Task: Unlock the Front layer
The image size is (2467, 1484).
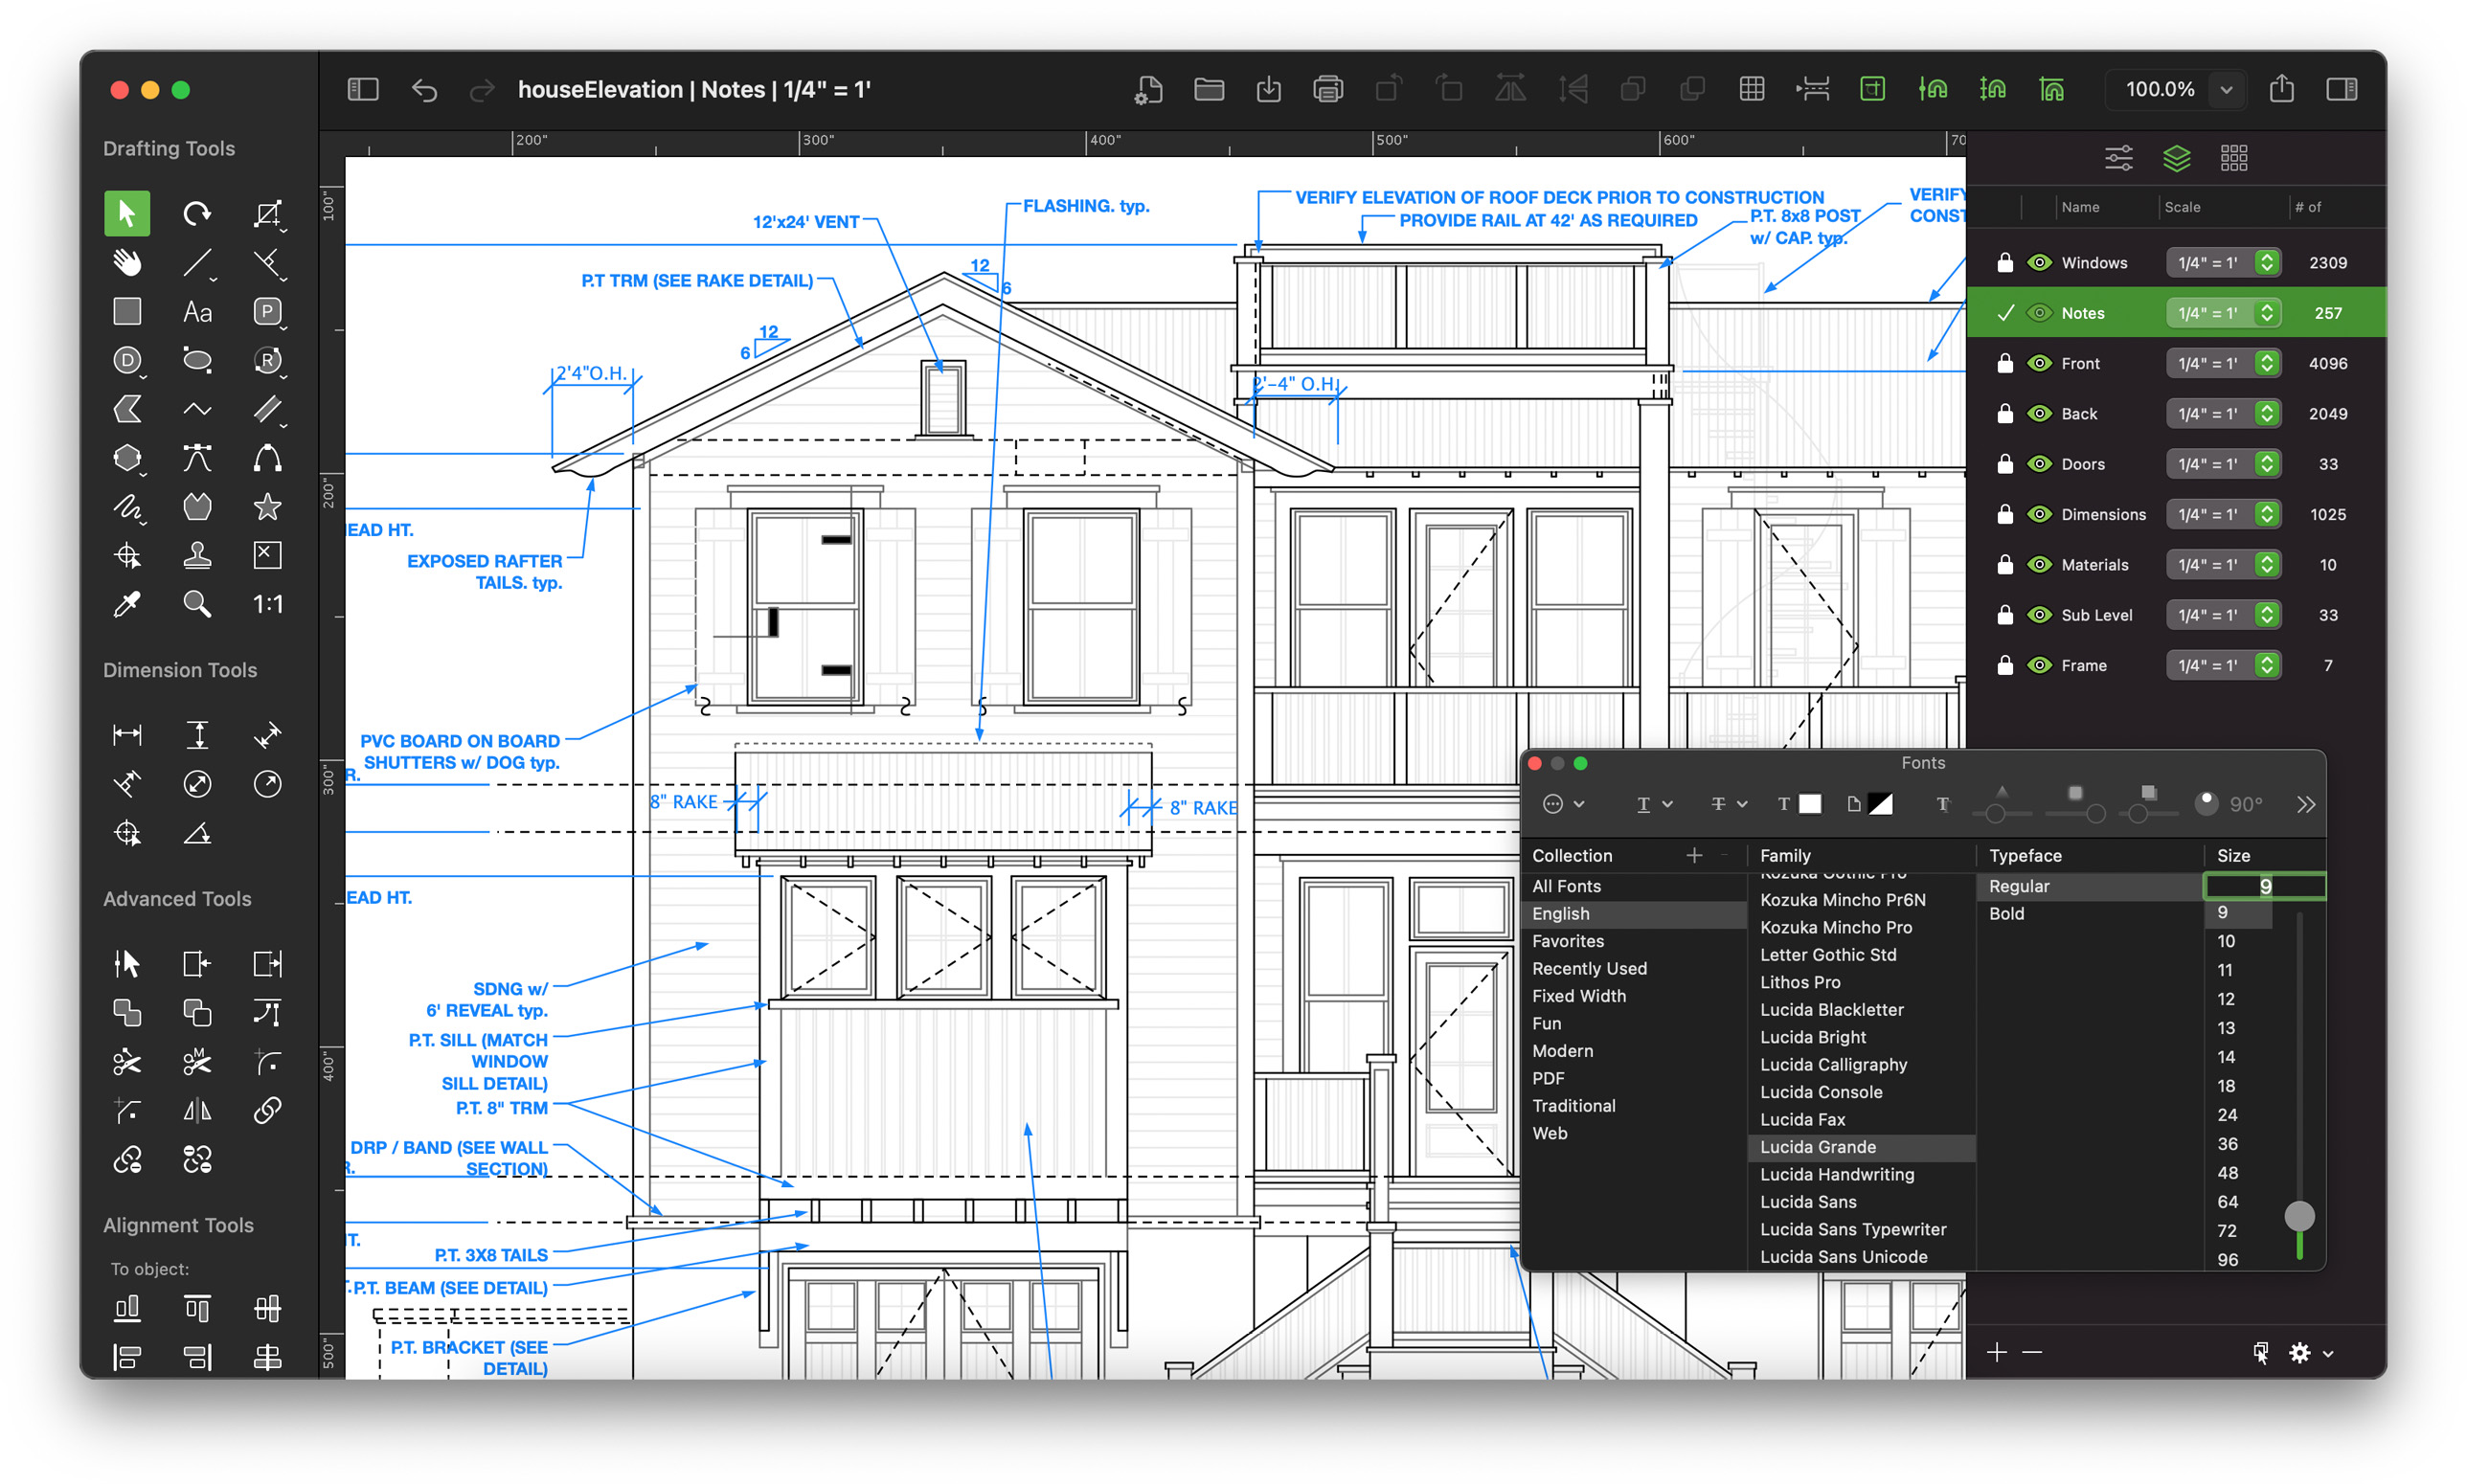Action: (x=2005, y=362)
